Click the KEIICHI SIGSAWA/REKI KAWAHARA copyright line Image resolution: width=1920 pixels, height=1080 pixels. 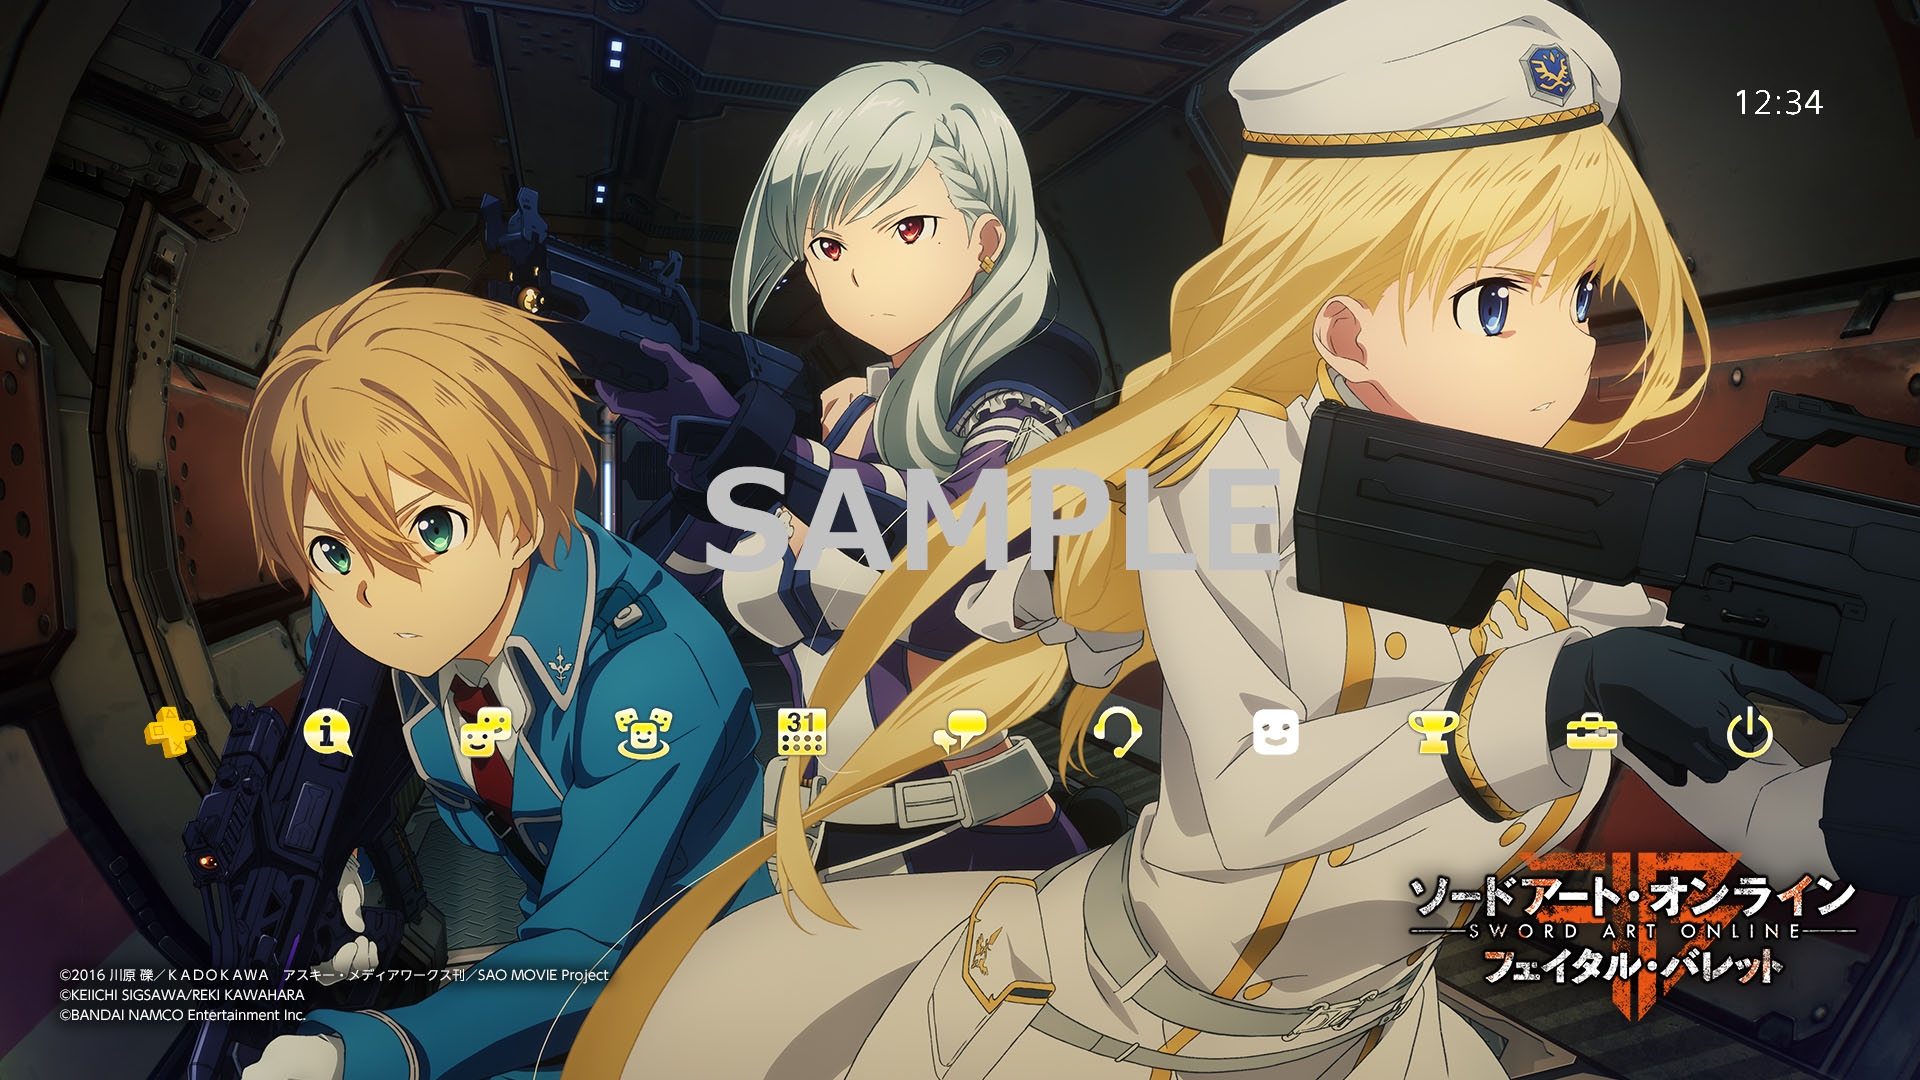coord(182,995)
